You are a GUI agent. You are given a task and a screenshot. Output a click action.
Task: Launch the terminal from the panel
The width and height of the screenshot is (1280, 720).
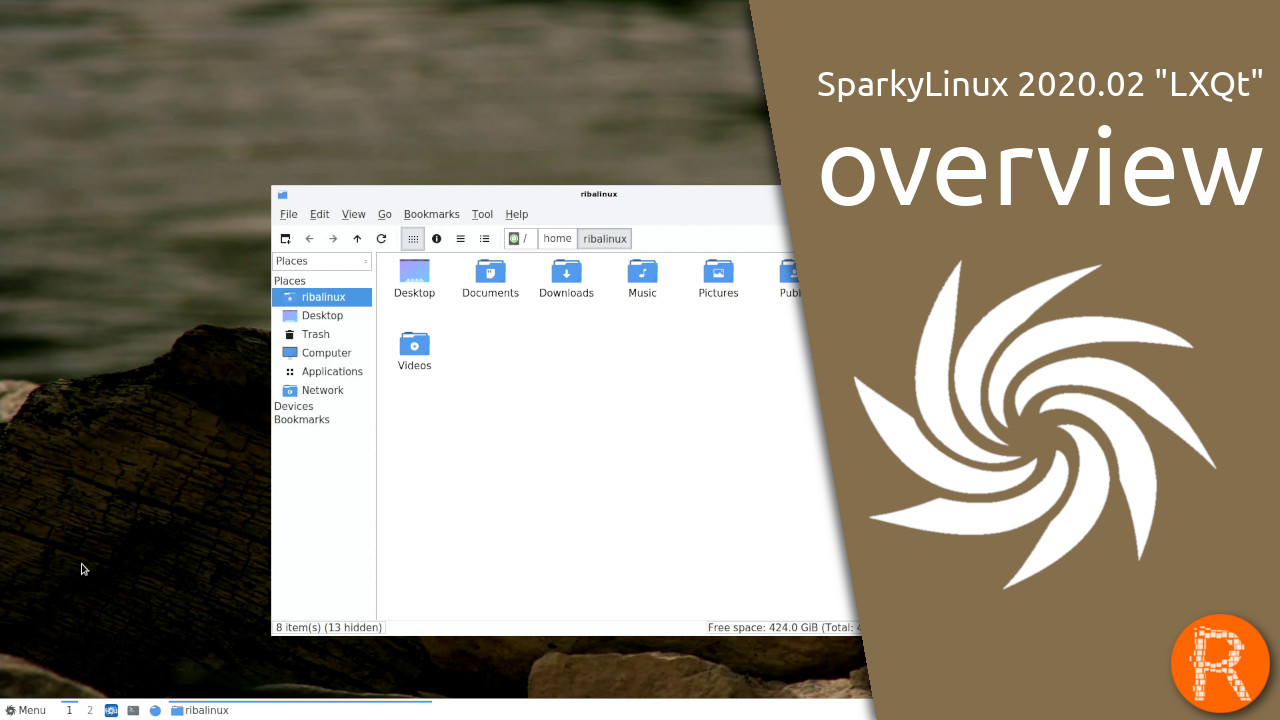pos(133,711)
